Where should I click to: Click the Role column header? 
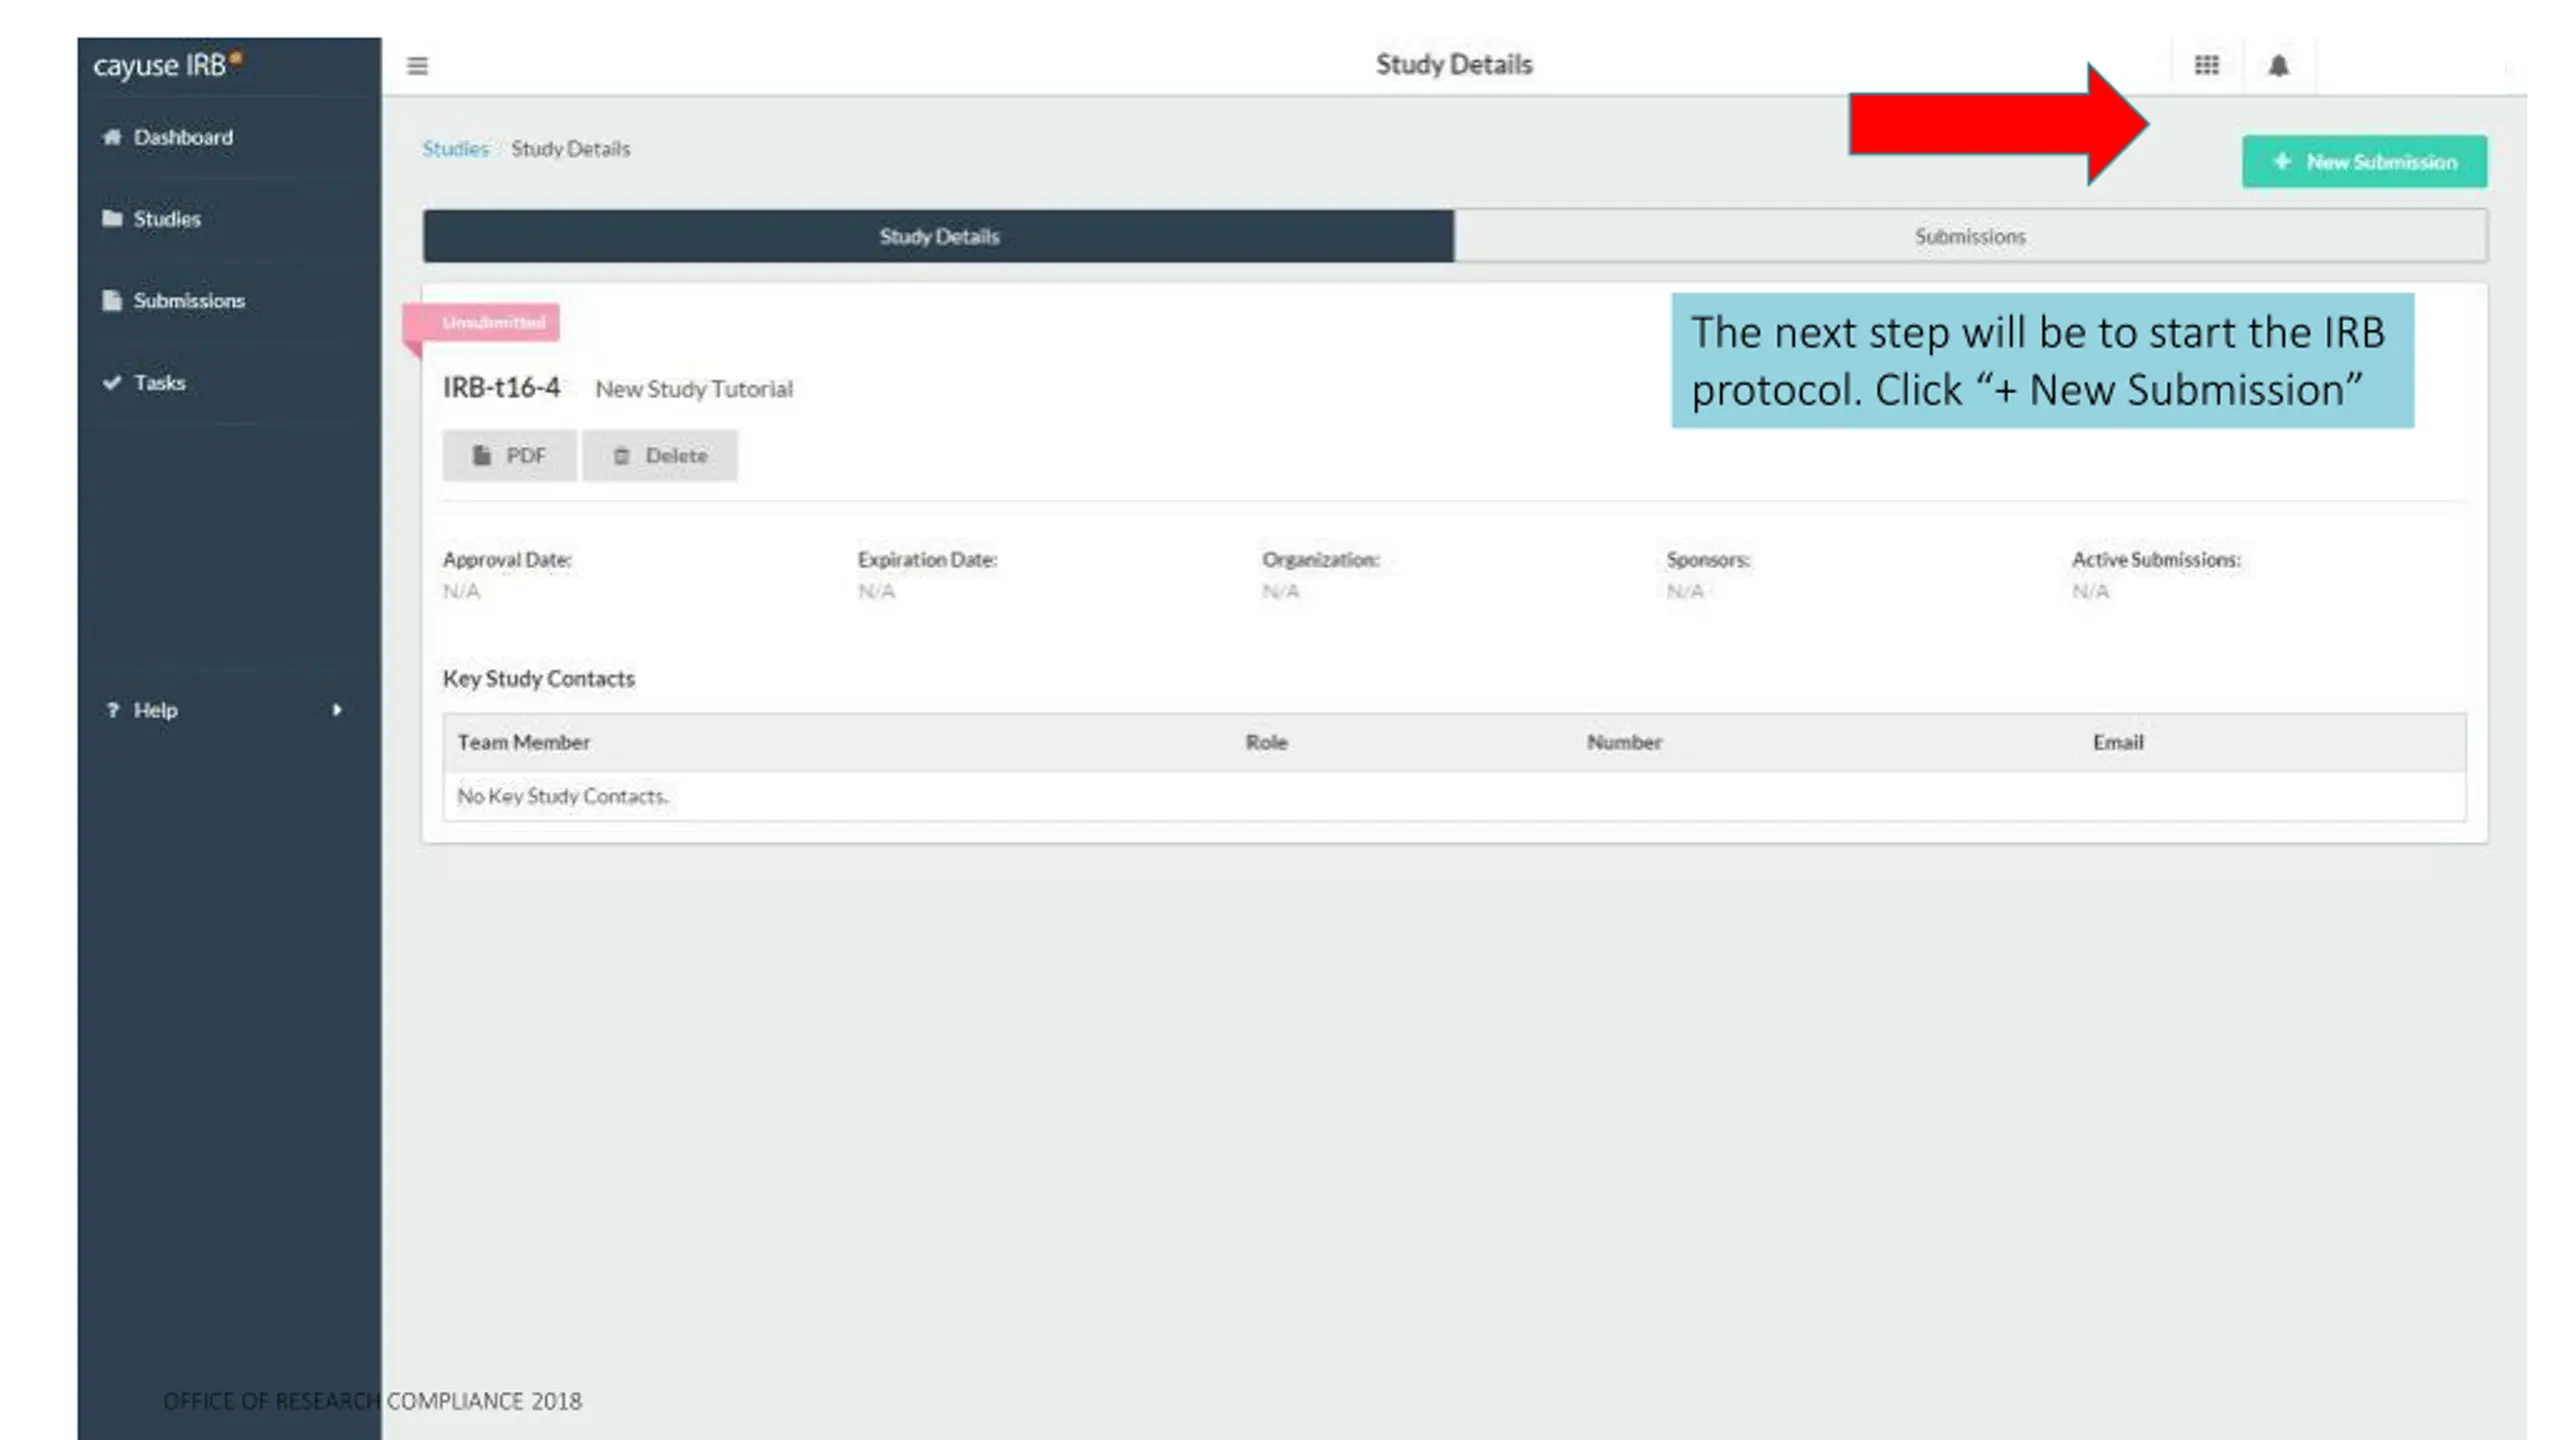[x=1266, y=742]
